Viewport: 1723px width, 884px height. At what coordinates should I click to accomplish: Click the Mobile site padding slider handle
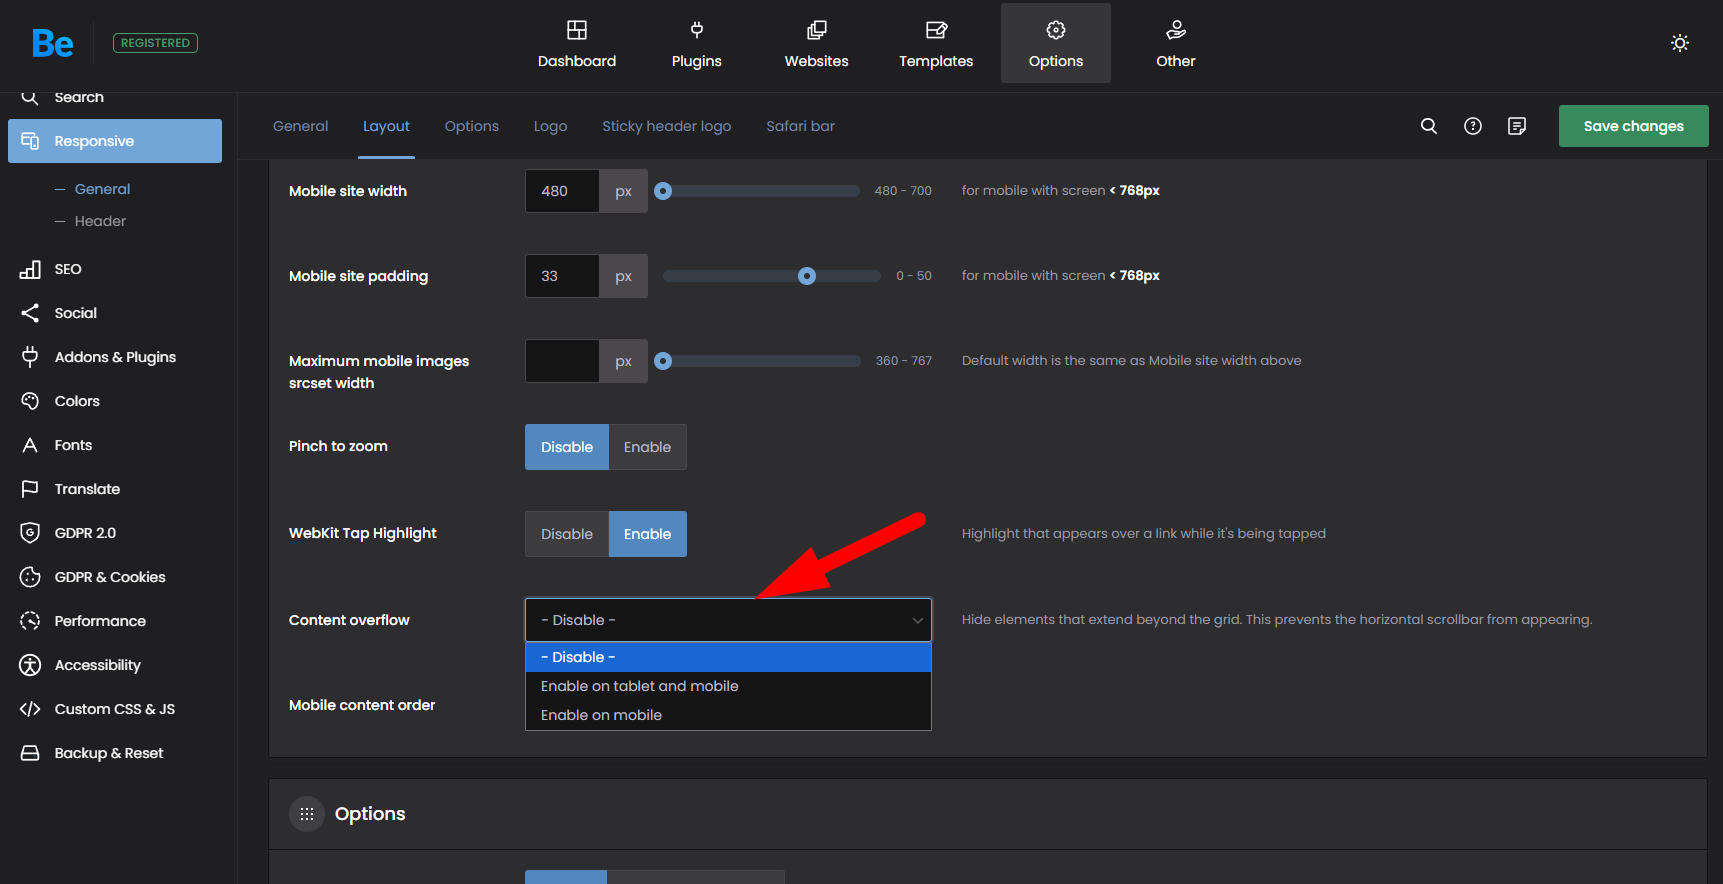click(x=807, y=276)
